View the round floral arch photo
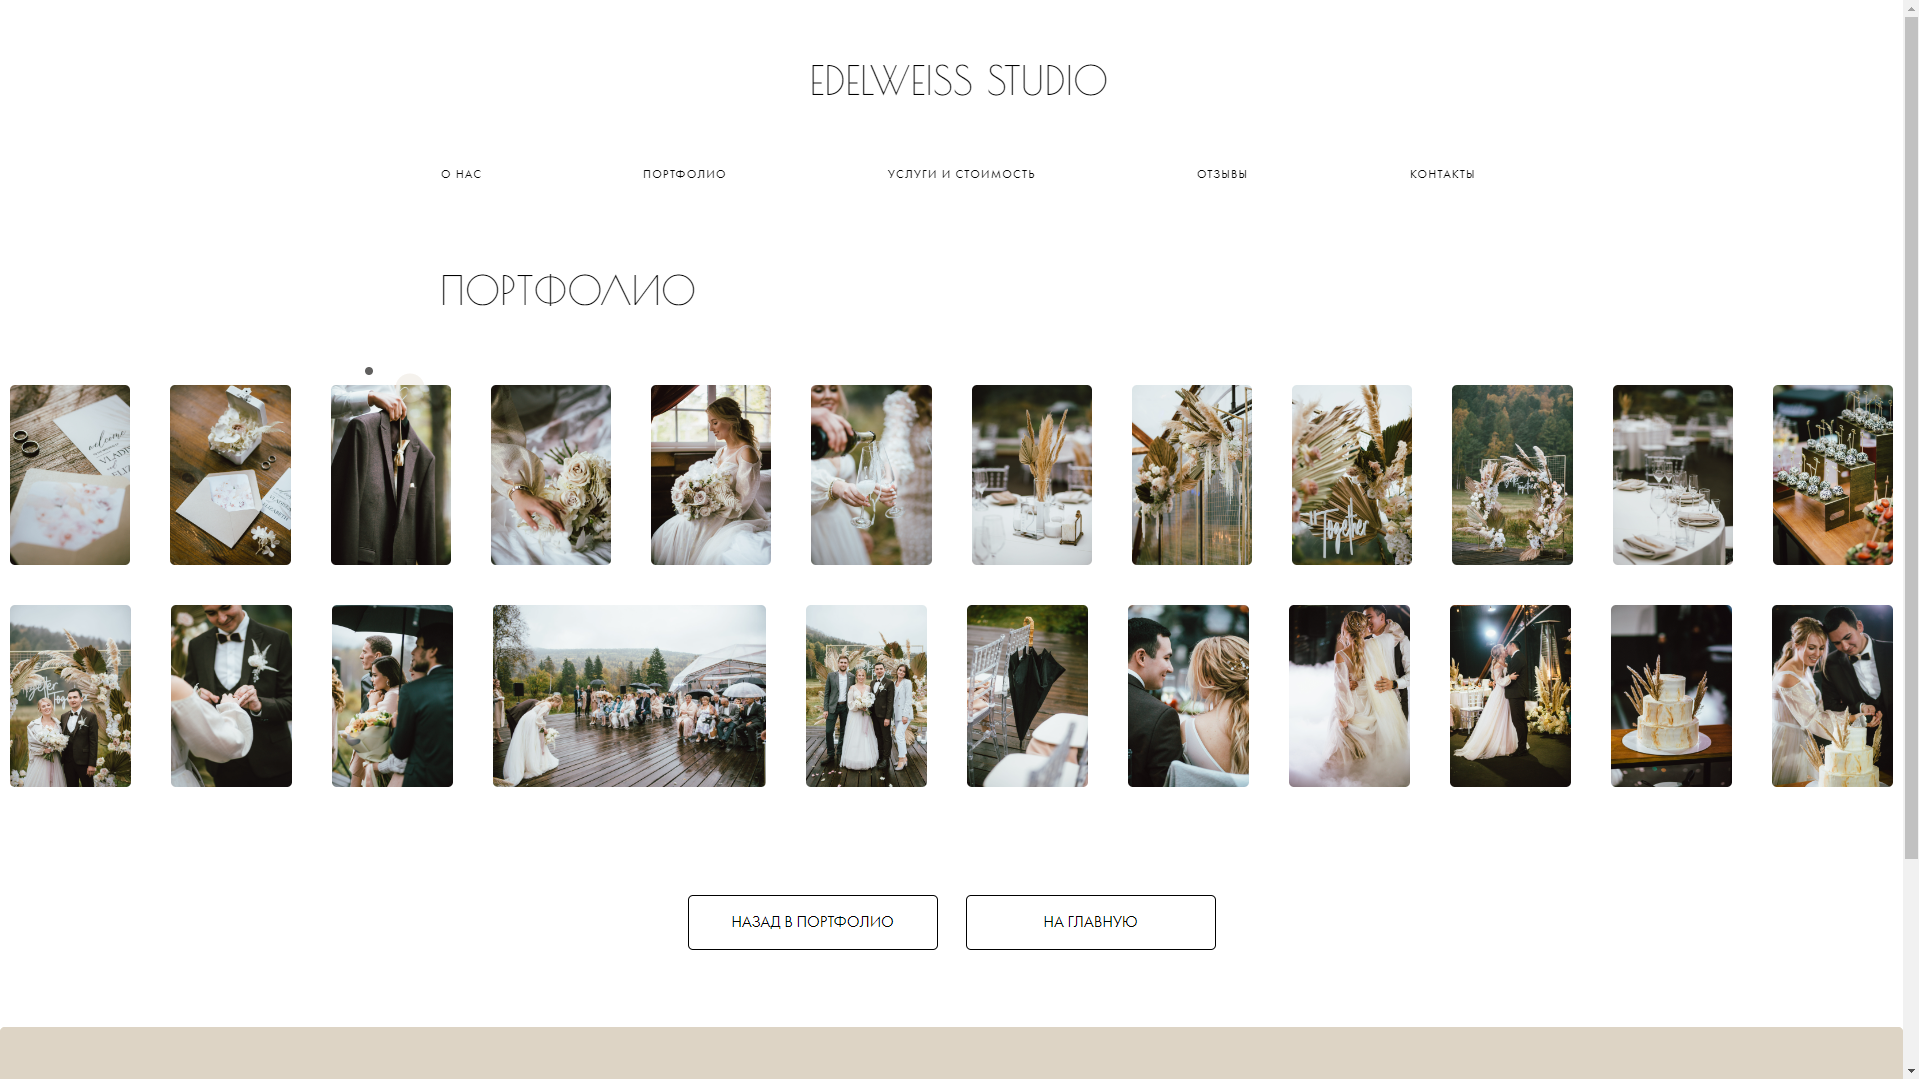Screen dimensions: 1919x1079 (1512, 475)
